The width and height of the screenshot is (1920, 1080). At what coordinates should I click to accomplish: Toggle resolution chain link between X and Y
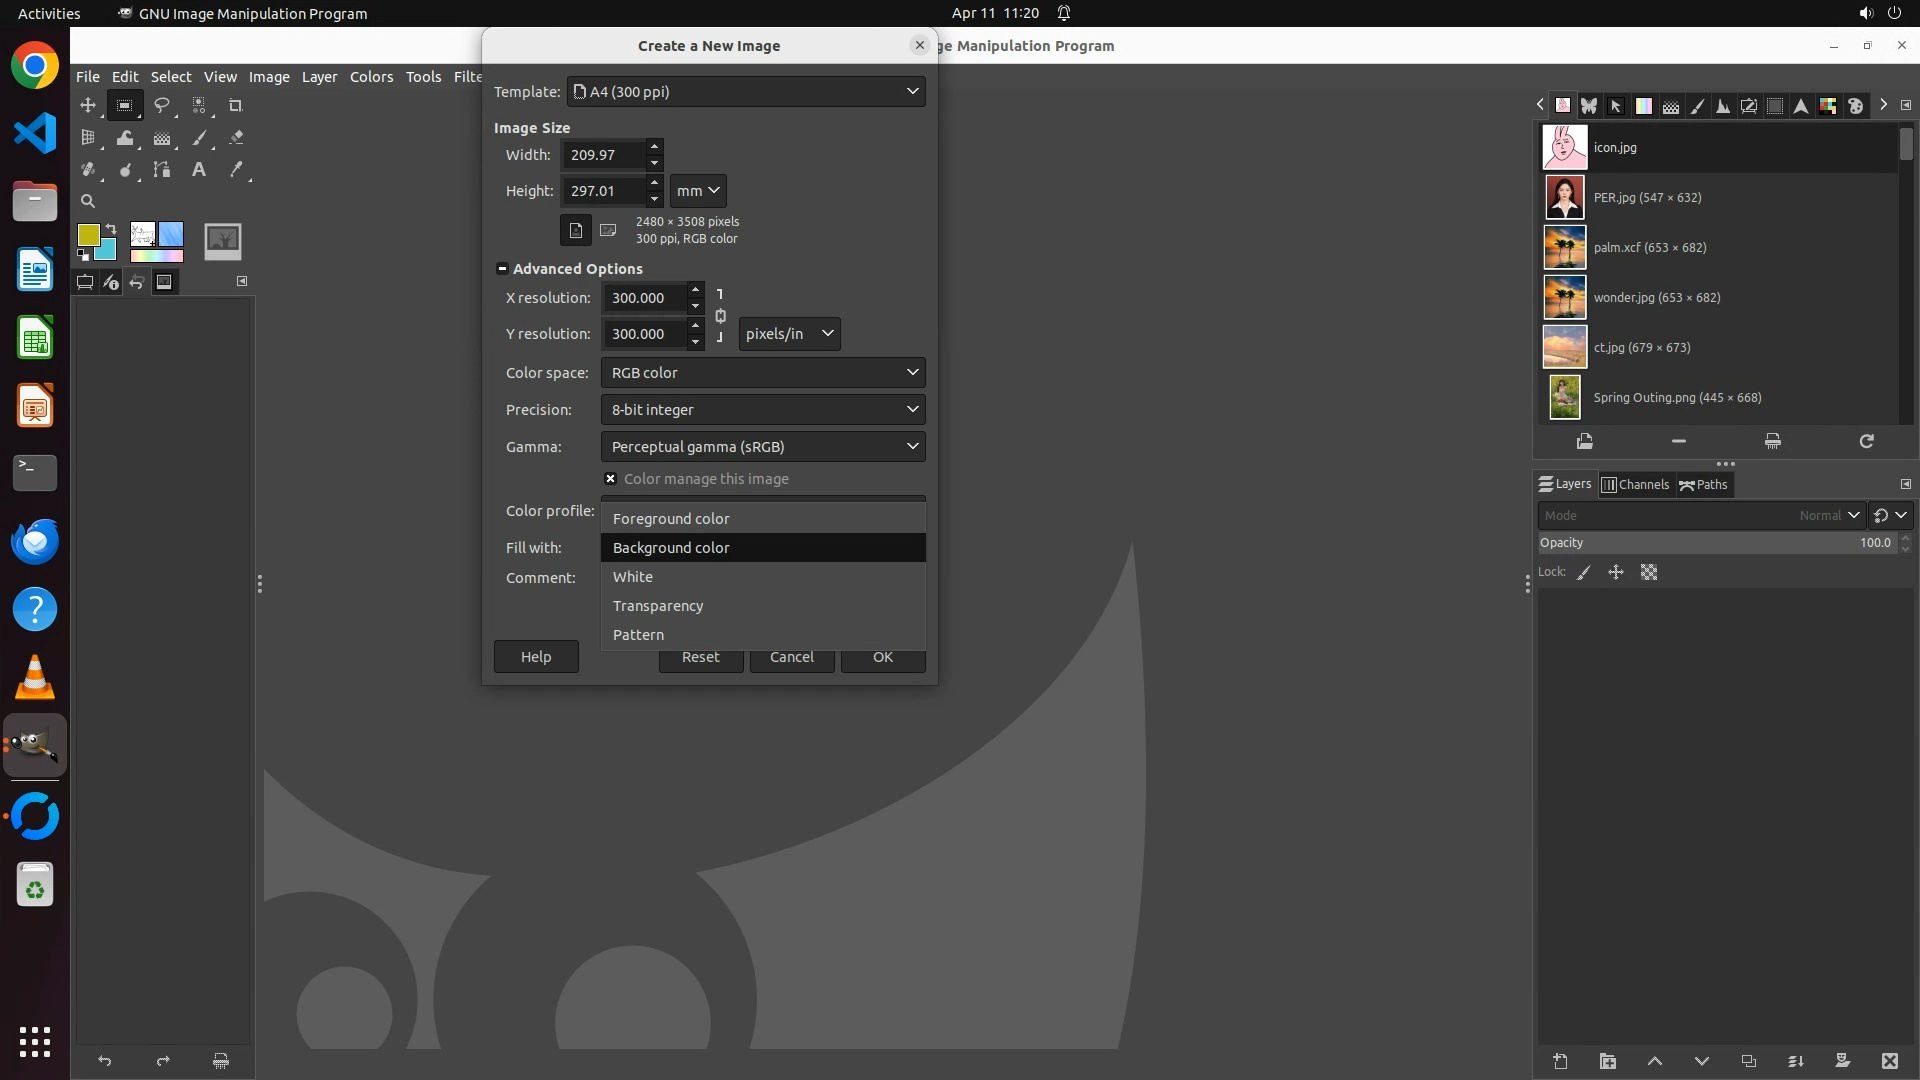(720, 316)
